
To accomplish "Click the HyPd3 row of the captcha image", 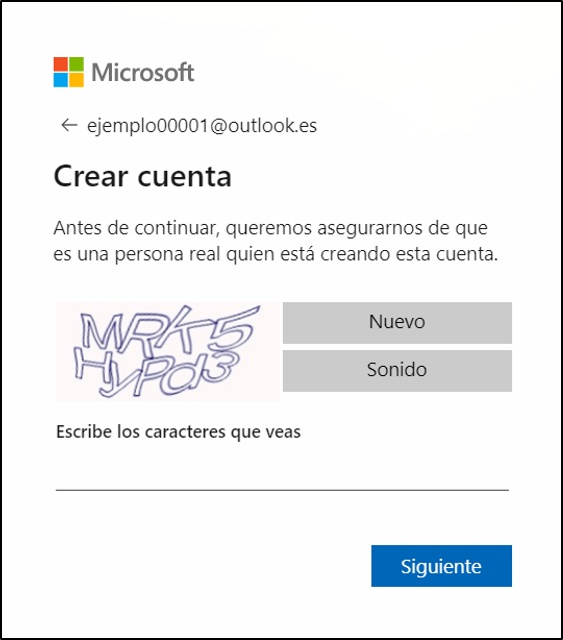I will pyautogui.click(x=156, y=373).
